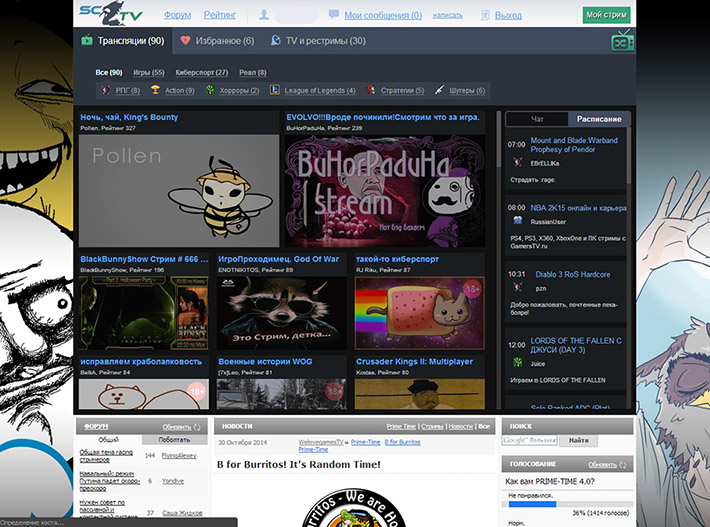710x527 pixels.
Task: Click the speech bubble messages icon
Action: pyautogui.click(x=334, y=16)
